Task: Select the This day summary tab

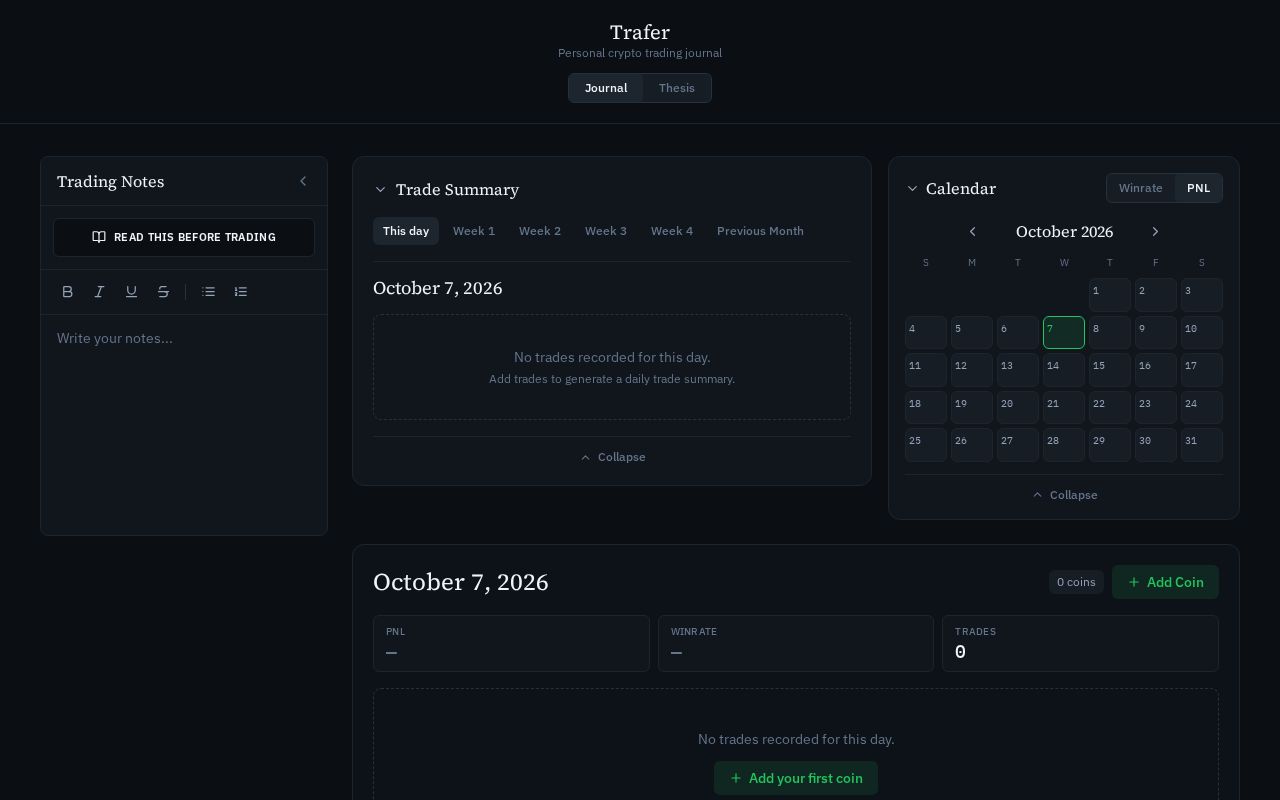Action: [x=406, y=231]
